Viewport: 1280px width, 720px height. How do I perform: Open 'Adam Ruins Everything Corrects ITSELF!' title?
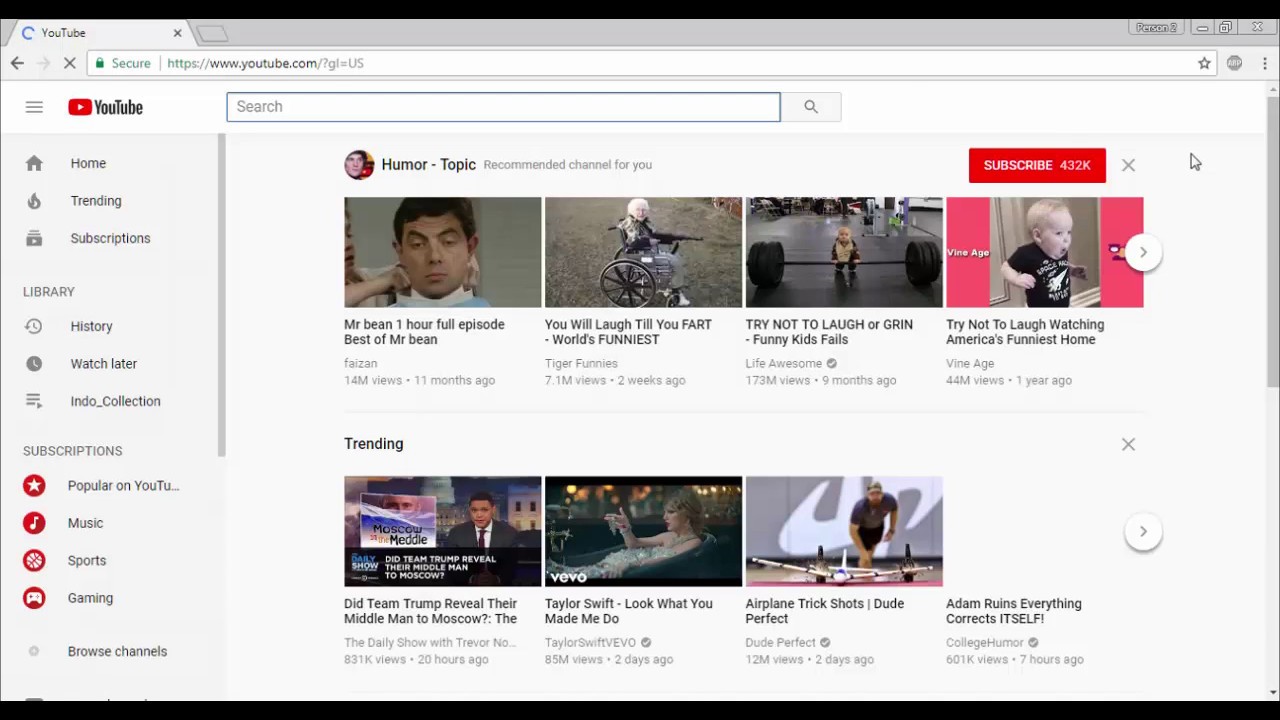(1014, 611)
